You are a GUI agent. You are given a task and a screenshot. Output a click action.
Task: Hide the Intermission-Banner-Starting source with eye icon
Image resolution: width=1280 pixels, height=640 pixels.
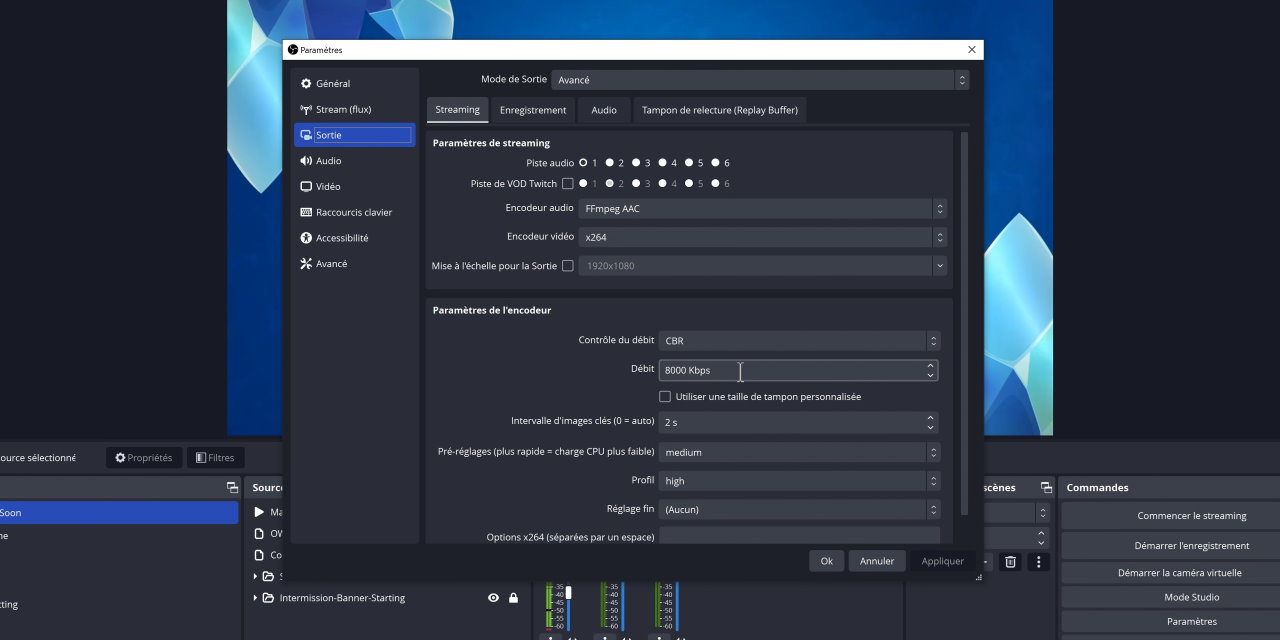pos(493,598)
